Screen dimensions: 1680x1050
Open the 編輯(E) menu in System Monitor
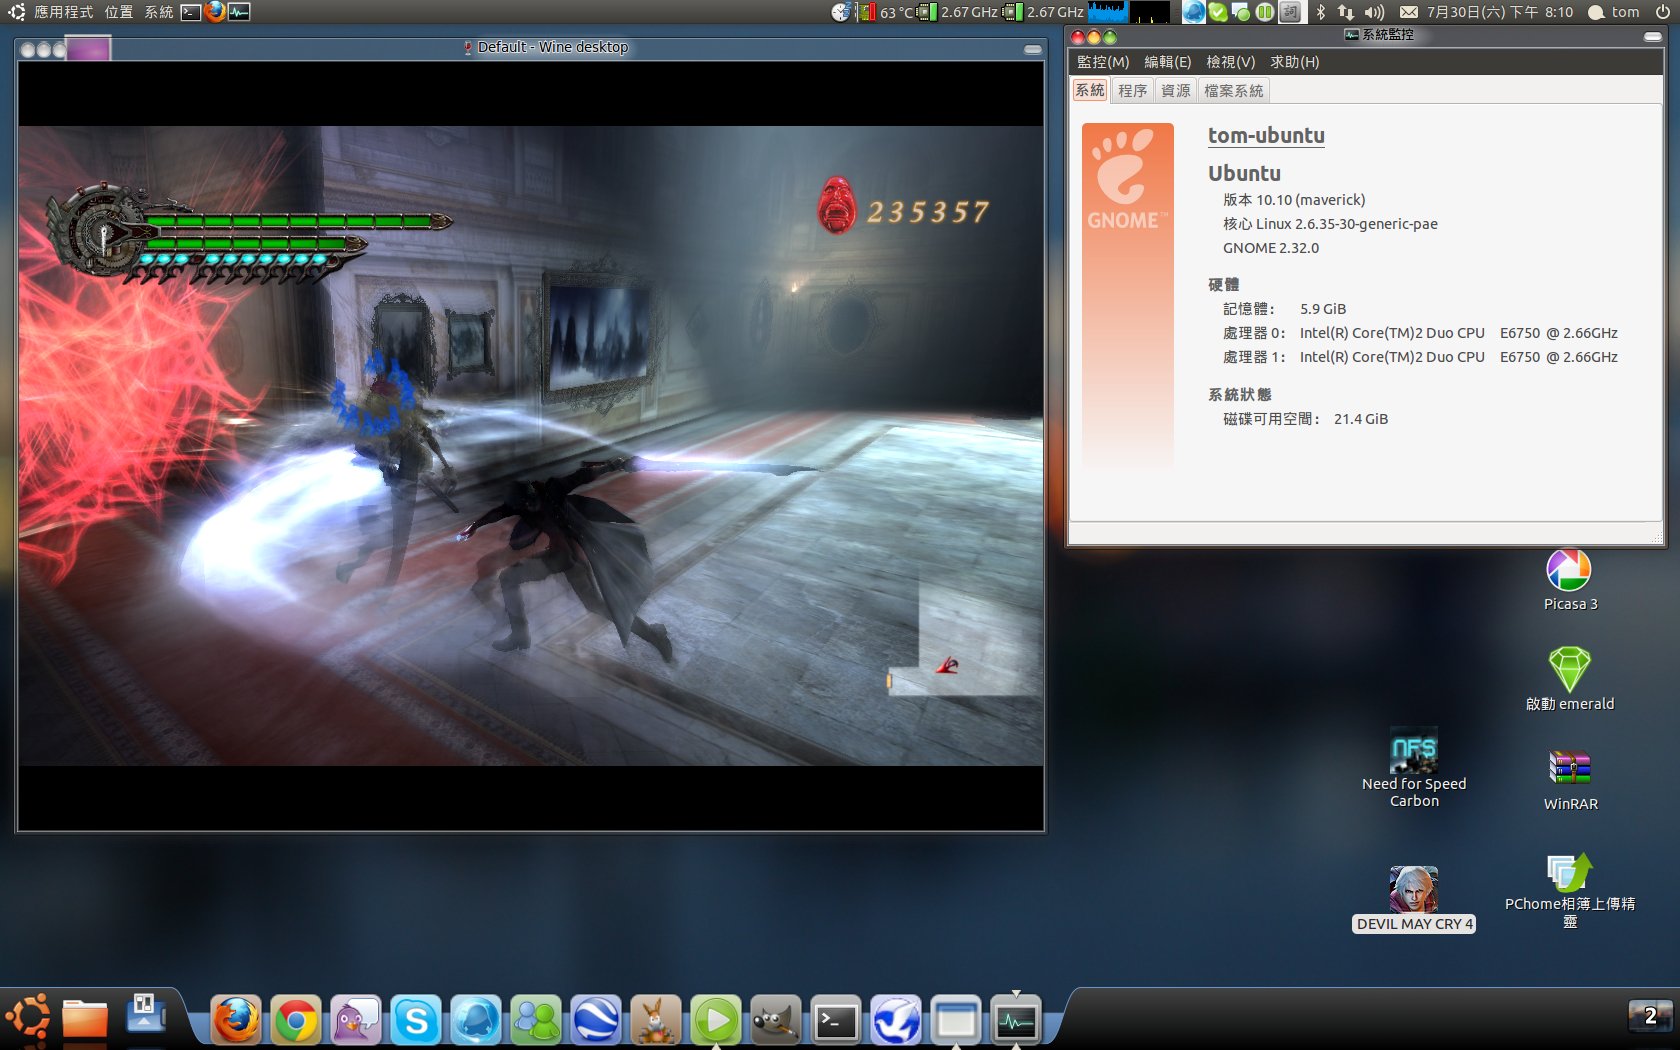(1168, 62)
